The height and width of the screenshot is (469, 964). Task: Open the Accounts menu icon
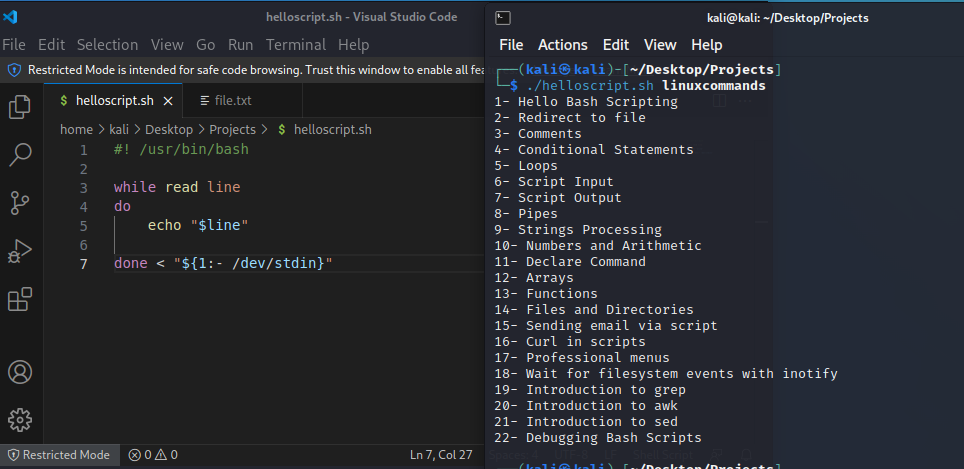pos(20,372)
